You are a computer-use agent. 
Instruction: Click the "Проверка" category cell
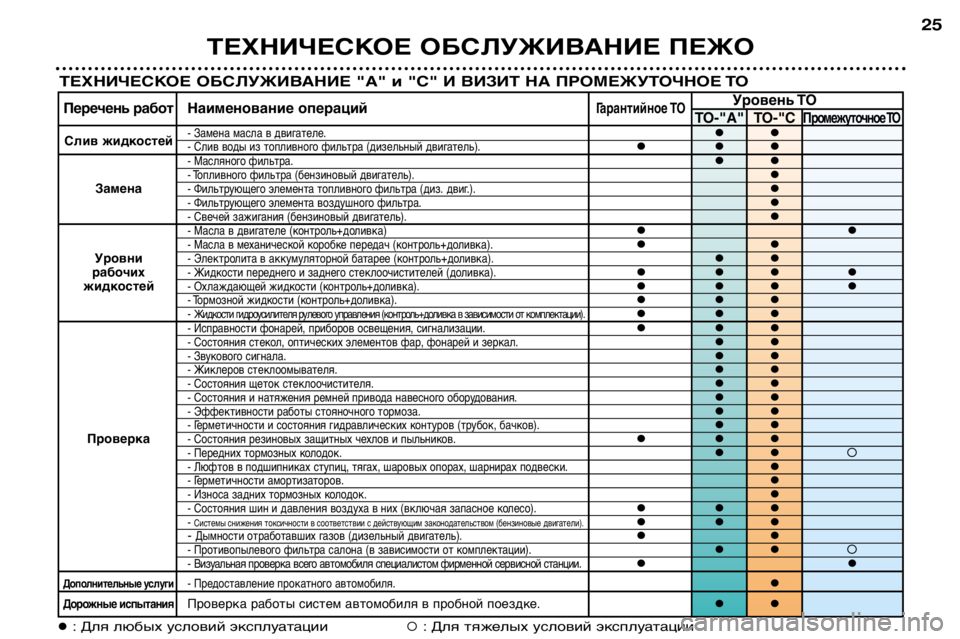(x=118, y=439)
